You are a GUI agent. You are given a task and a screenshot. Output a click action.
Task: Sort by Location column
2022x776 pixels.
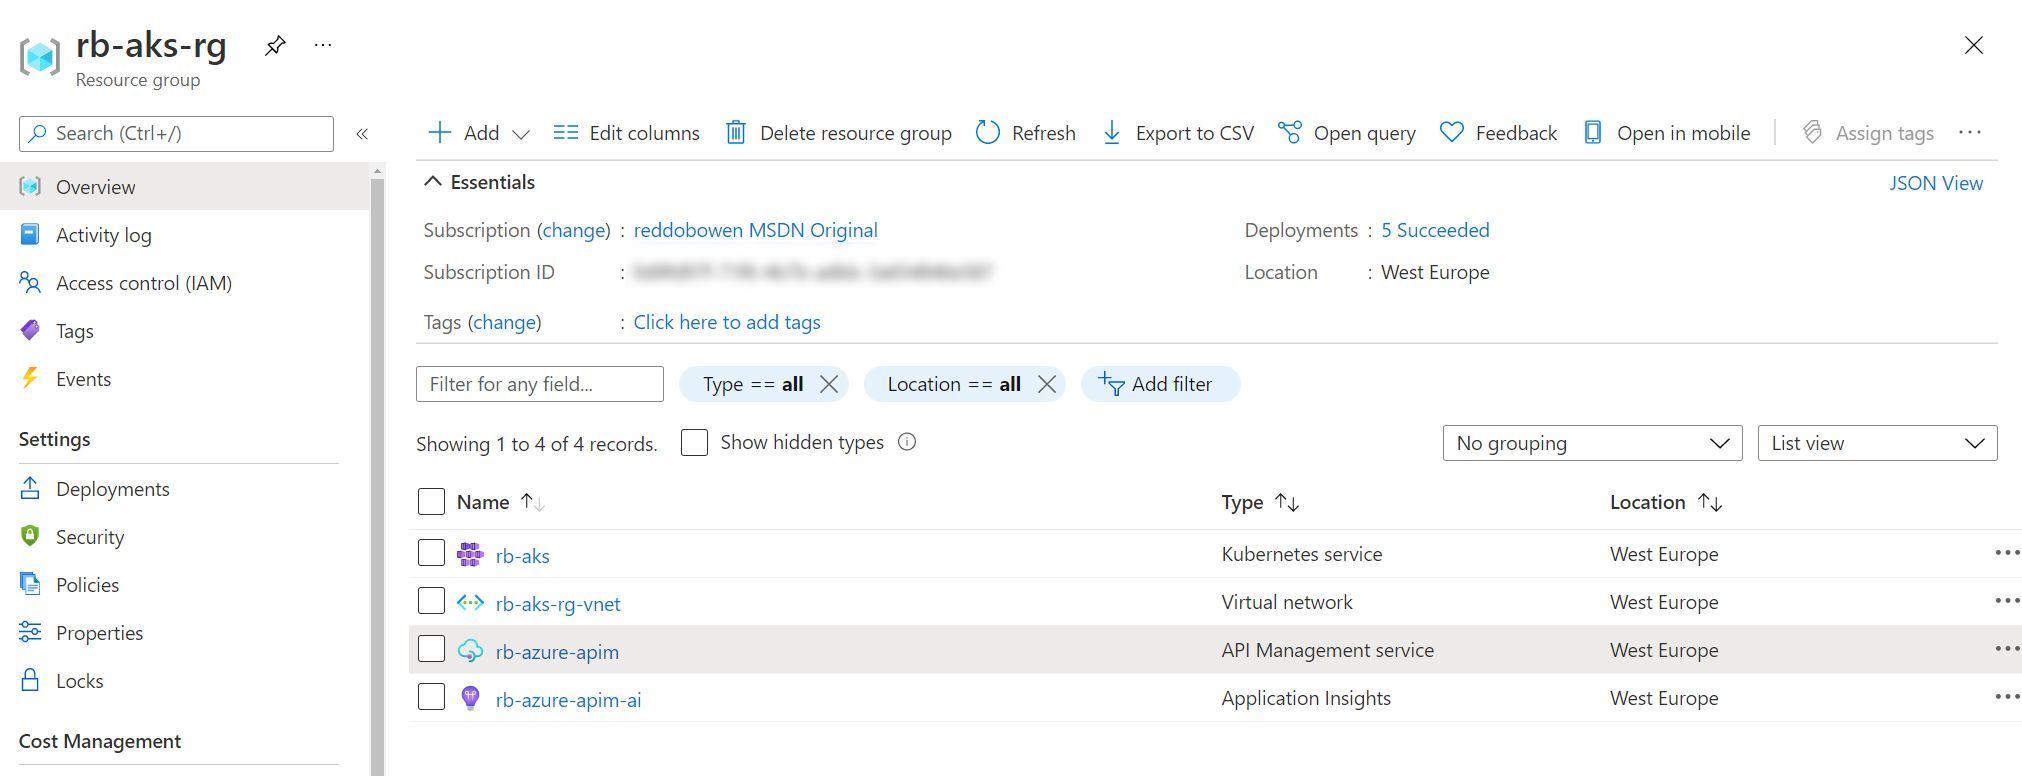1666,502
